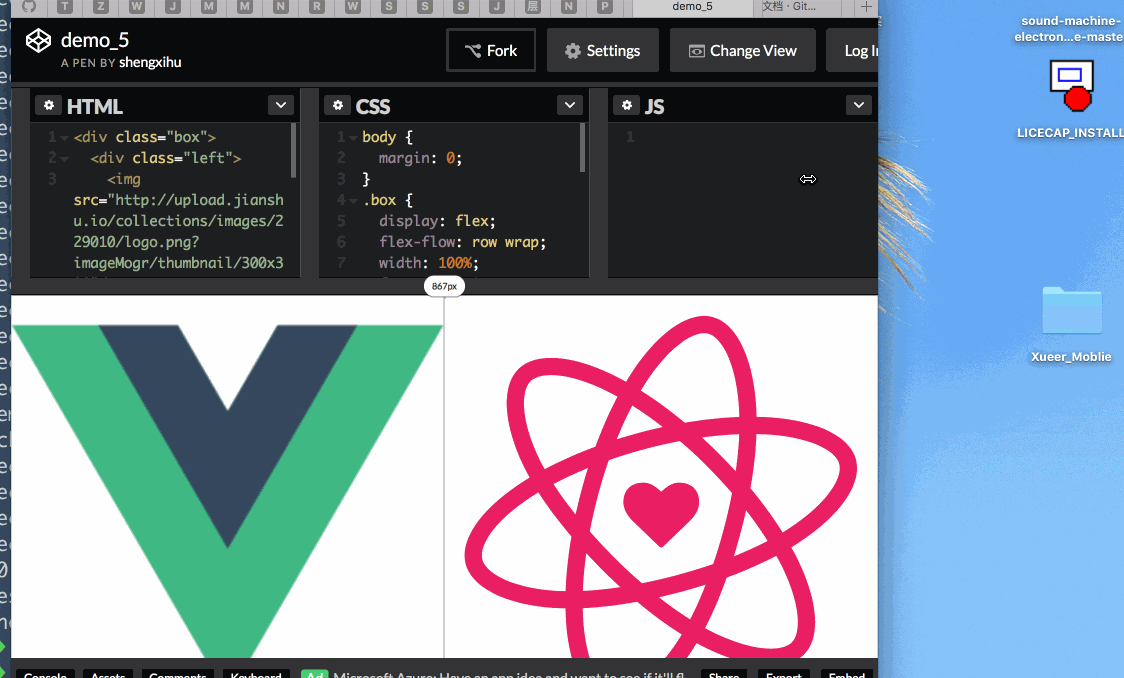Open pen Settings
The width and height of the screenshot is (1124, 678).
(603, 50)
